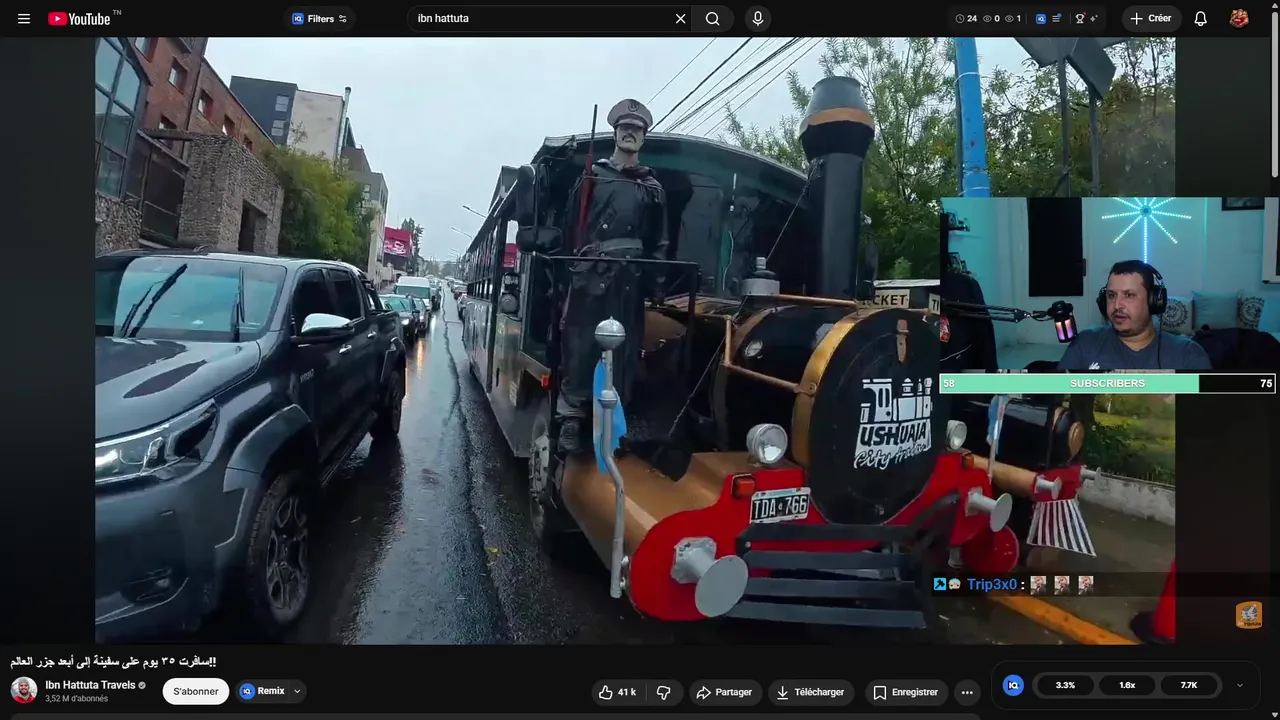Screen dimensions: 1280x720
Task: Click the sparkle icon in top toolbar
Action: (1094, 19)
